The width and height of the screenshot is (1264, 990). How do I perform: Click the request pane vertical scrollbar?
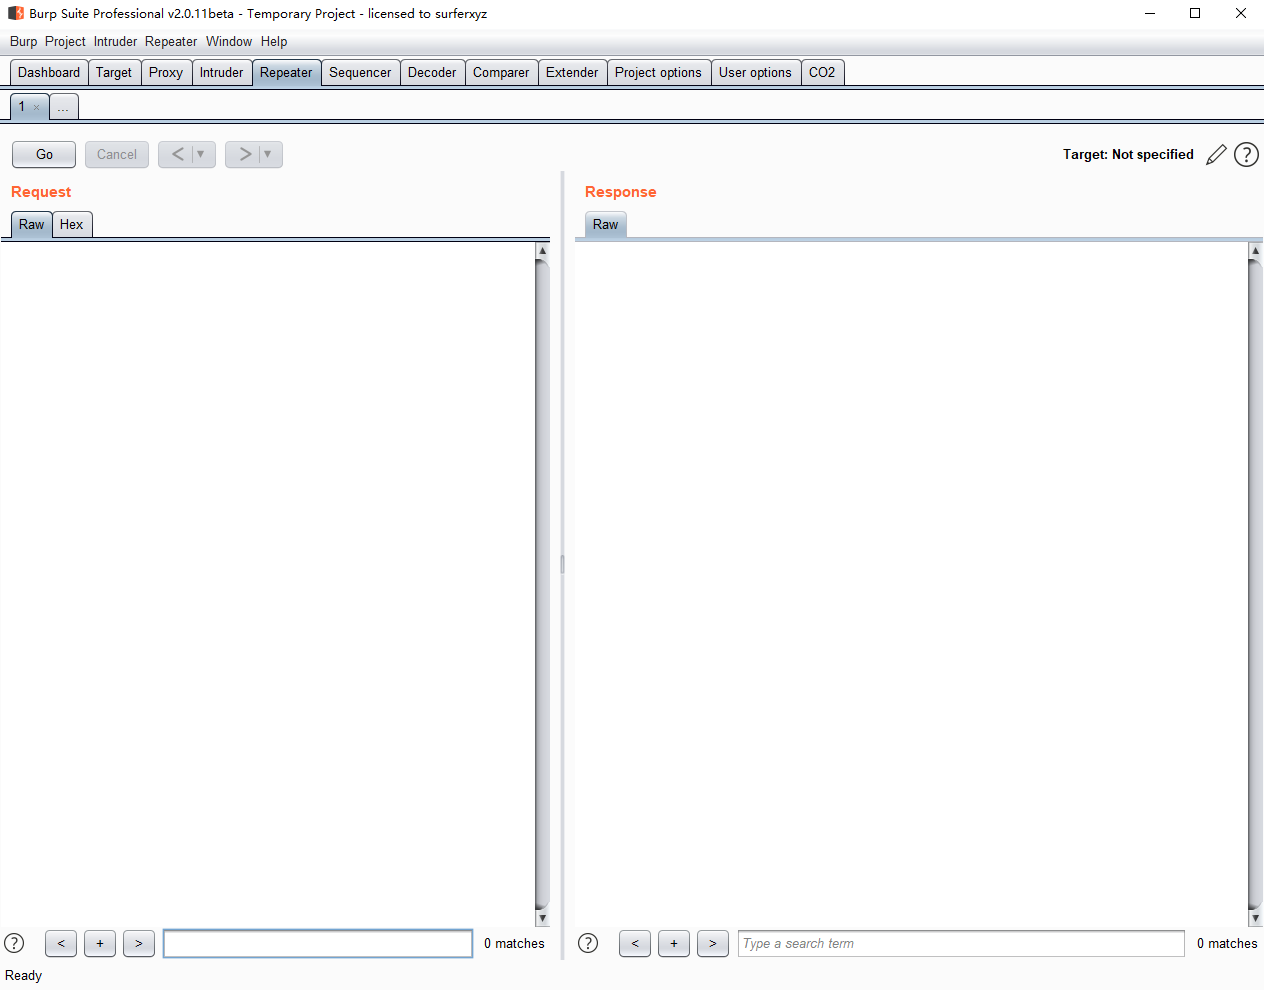(x=542, y=580)
